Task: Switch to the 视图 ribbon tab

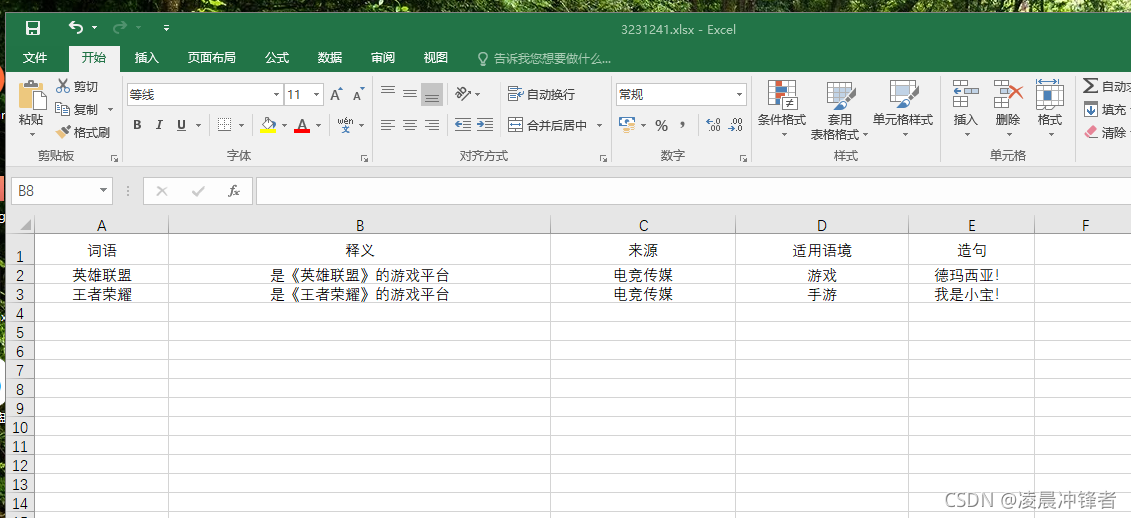Action: 436,58
